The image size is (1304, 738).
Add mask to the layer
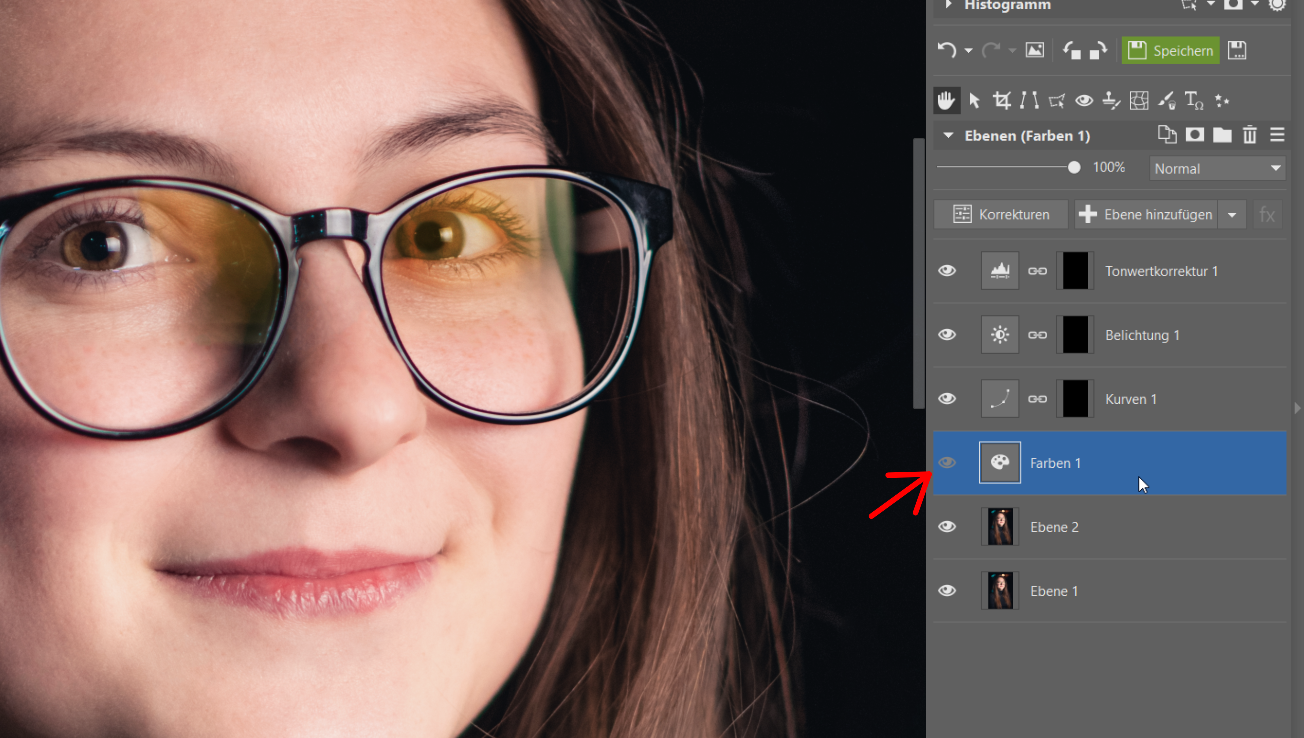click(1194, 135)
